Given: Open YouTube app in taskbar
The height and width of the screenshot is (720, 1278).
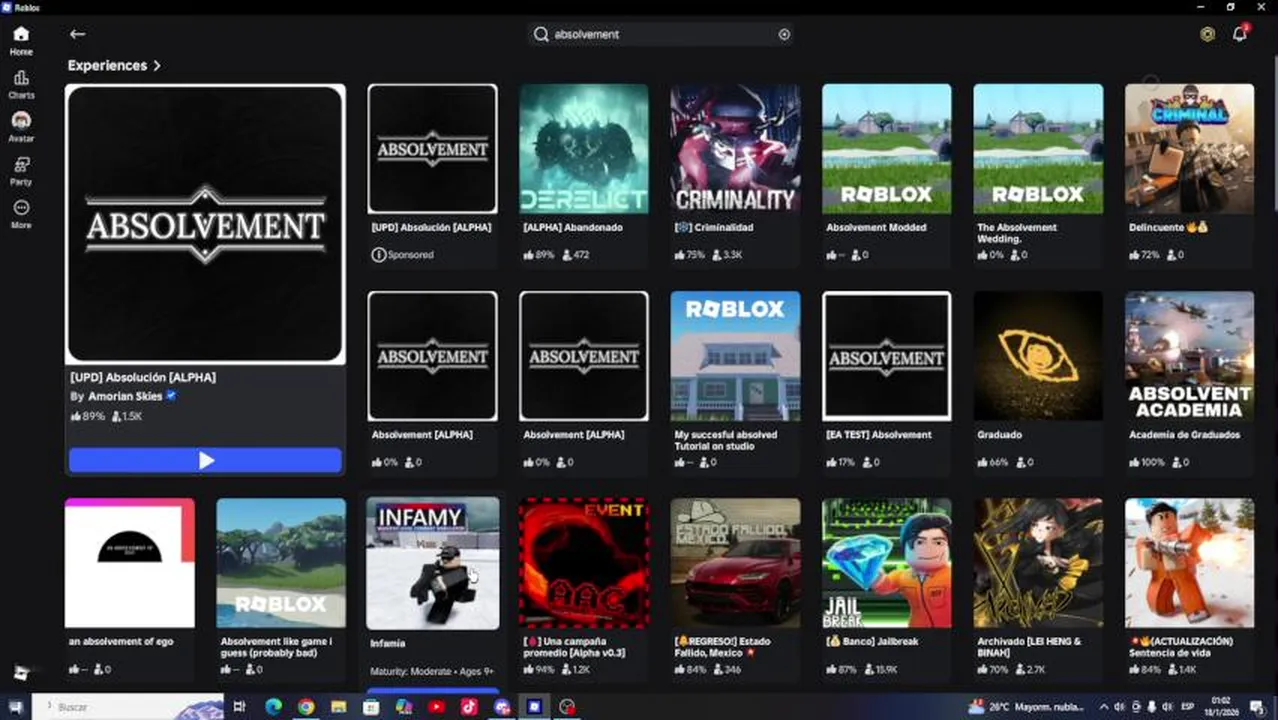Looking at the screenshot, I should 436,707.
